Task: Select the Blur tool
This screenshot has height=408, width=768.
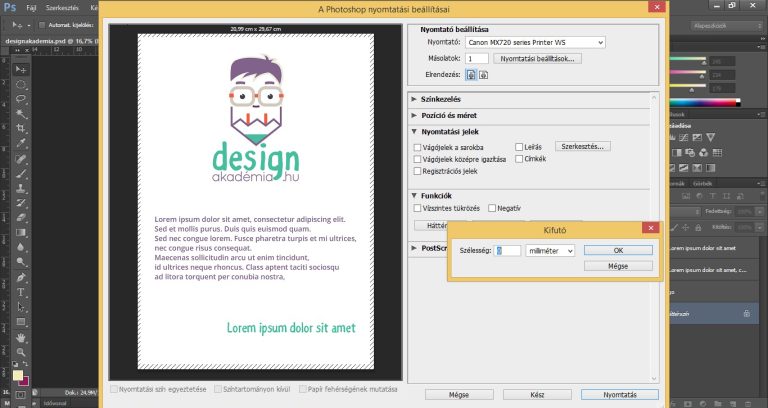Action: (x=21, y=247)
